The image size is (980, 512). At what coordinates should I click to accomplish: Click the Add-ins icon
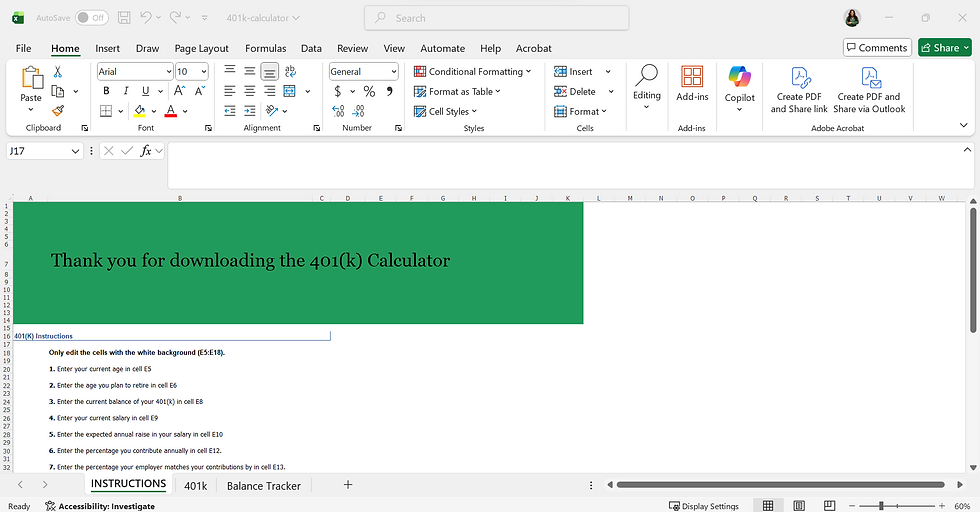[692, 78]
